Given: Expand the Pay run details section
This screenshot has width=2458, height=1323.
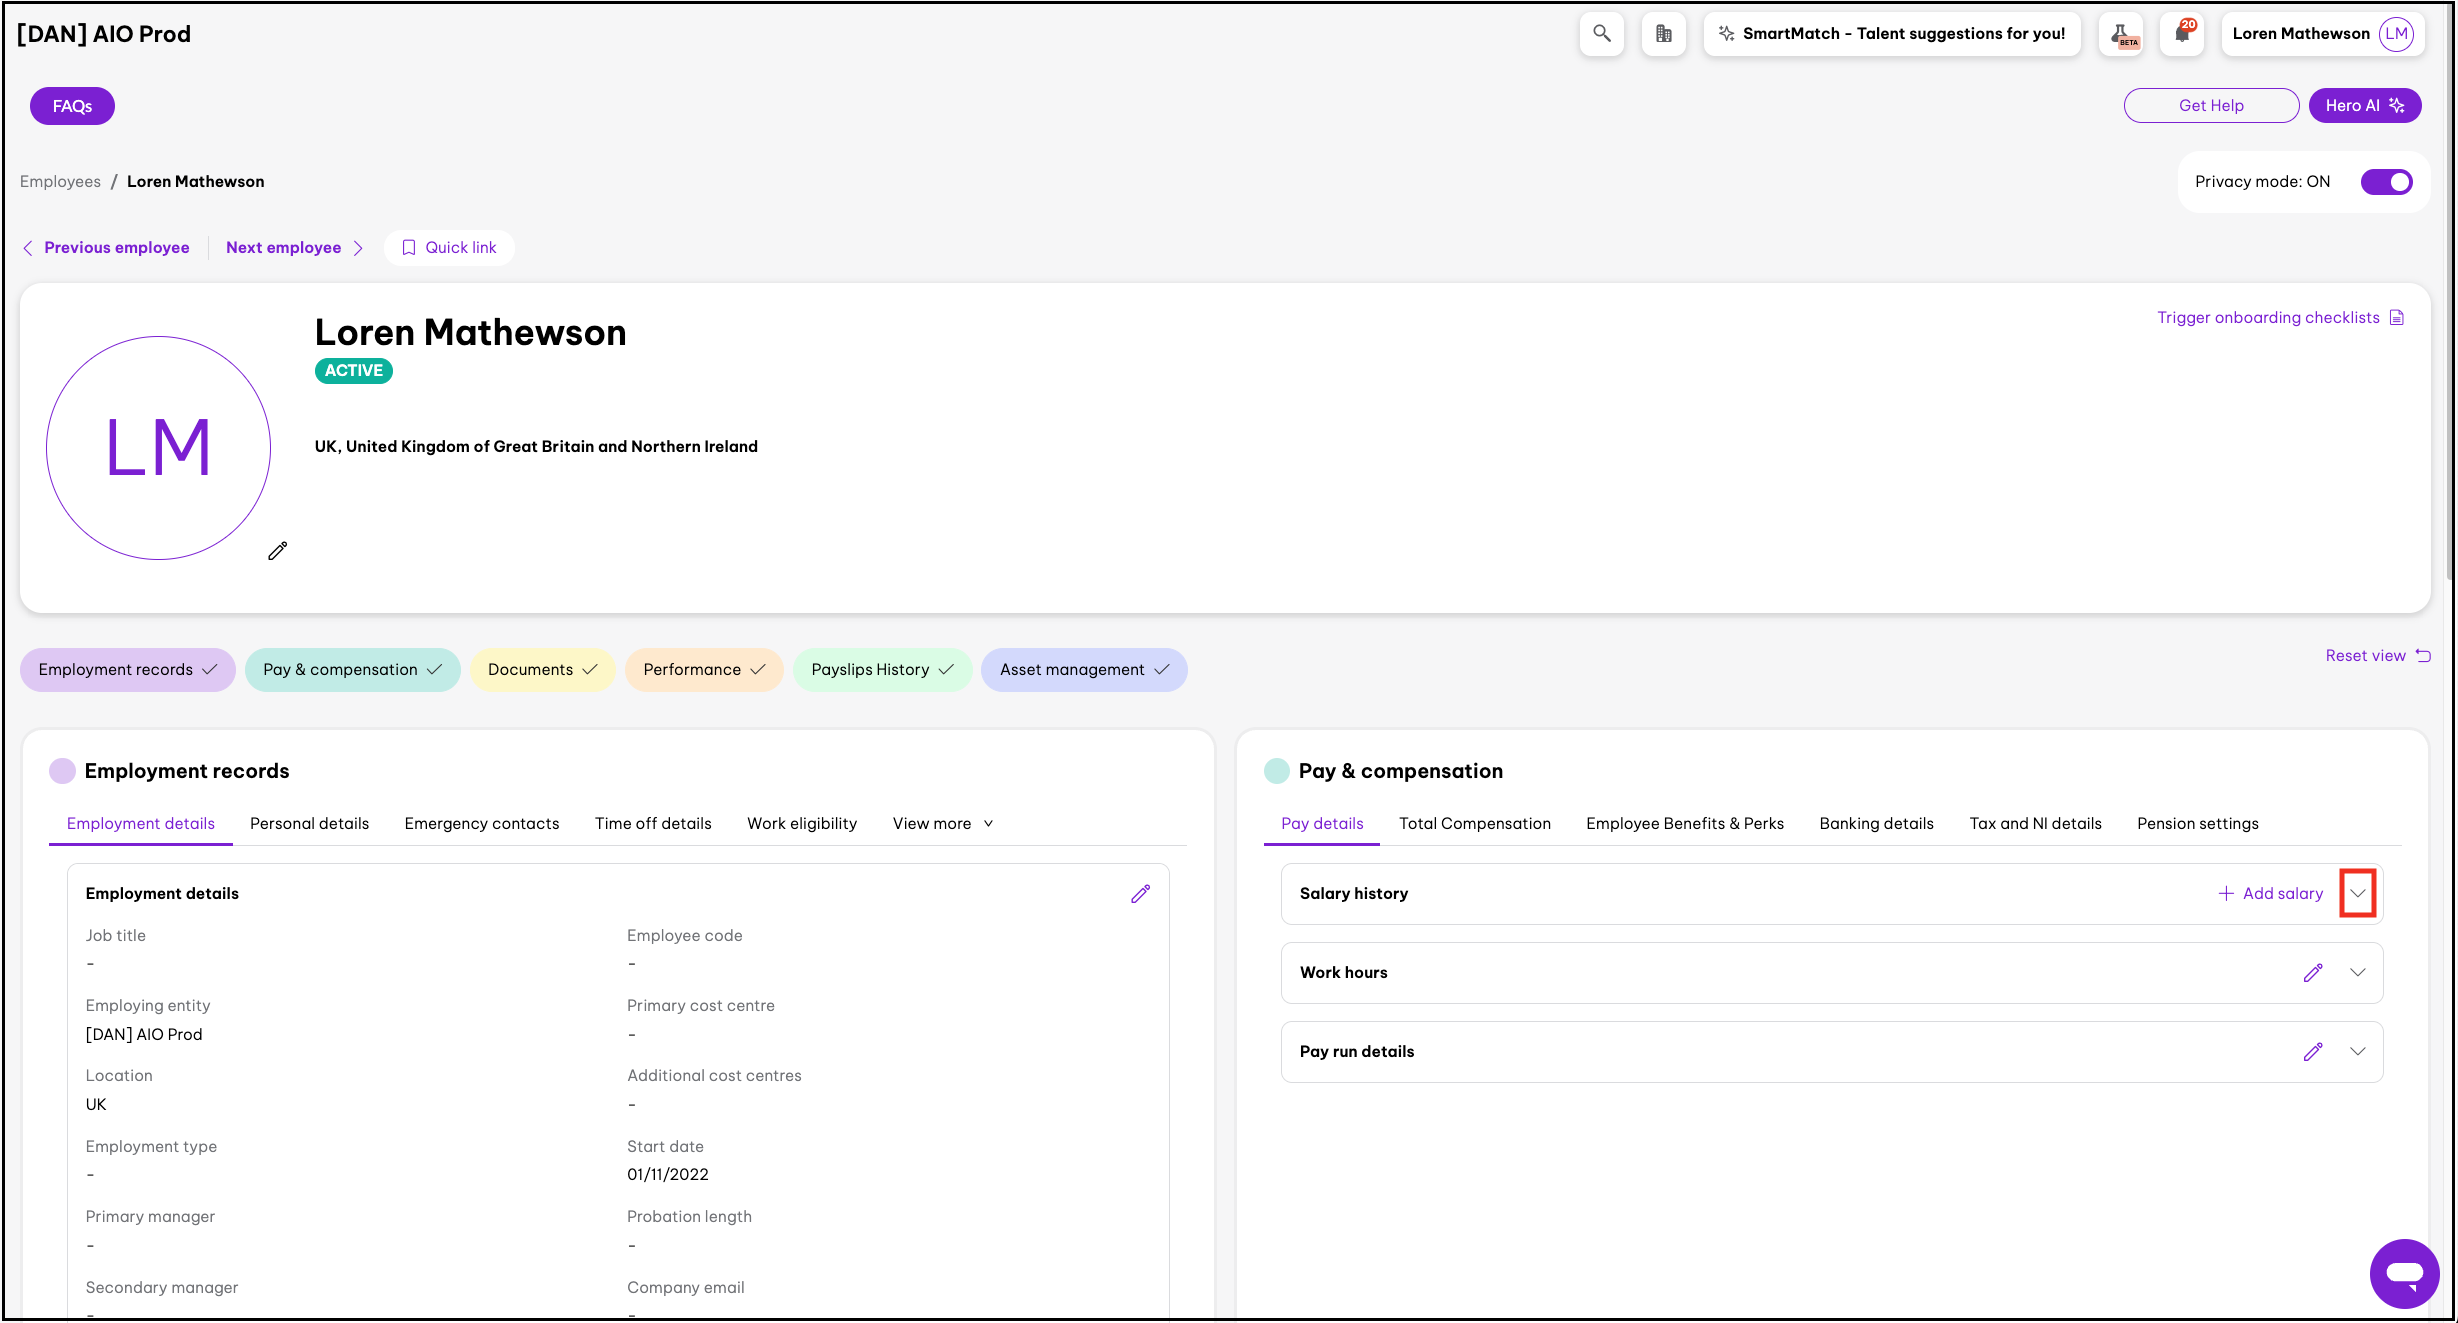Looking at the screenshot, I should point(2357,1052).
